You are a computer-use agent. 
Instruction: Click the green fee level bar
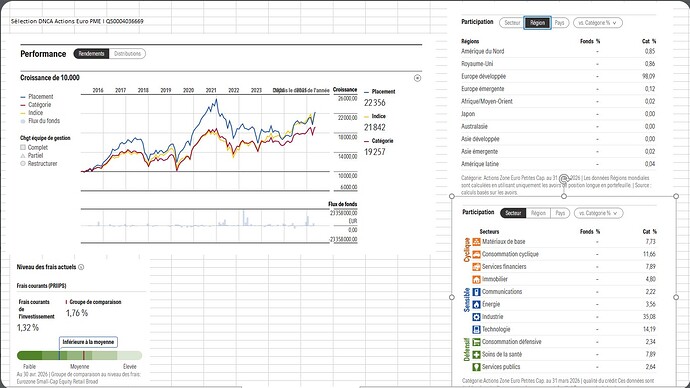pyautogui.click(x=80, y=355)
